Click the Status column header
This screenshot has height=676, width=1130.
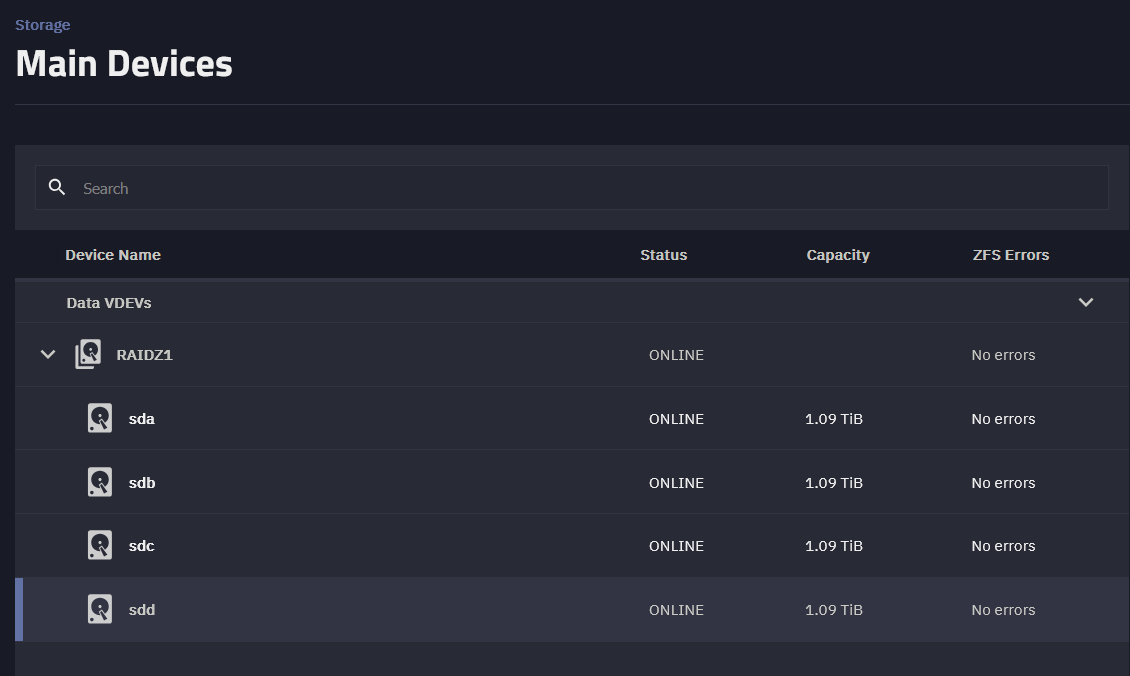664,255
